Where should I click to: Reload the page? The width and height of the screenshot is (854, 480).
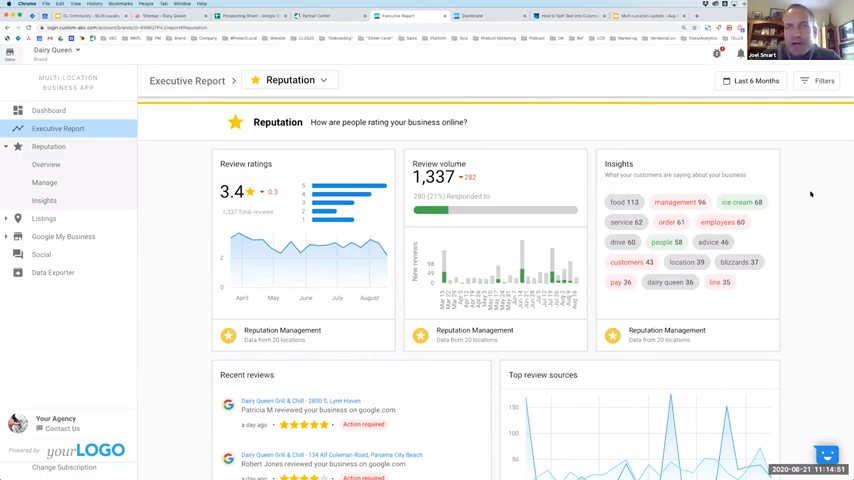[x=29, y=27]
